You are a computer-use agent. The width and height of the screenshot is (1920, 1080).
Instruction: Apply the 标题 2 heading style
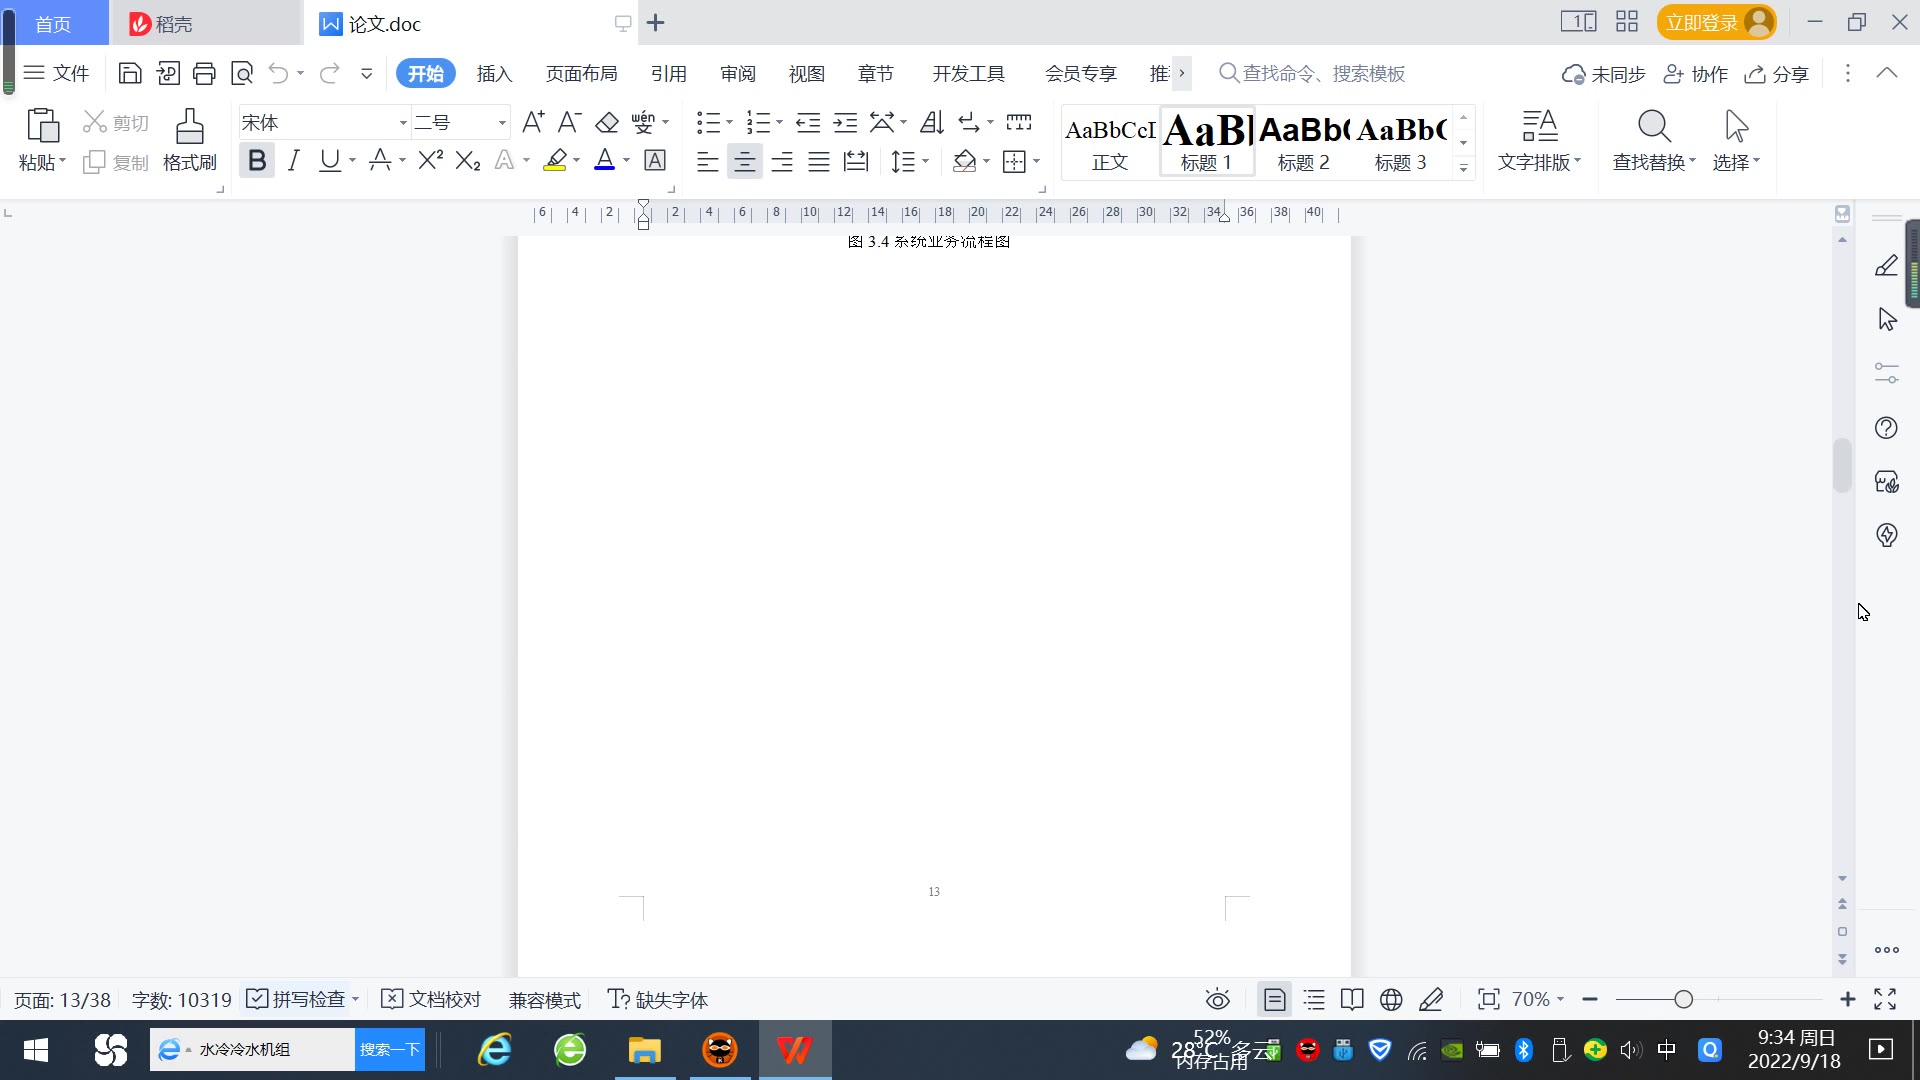(x=1303, y=142)
